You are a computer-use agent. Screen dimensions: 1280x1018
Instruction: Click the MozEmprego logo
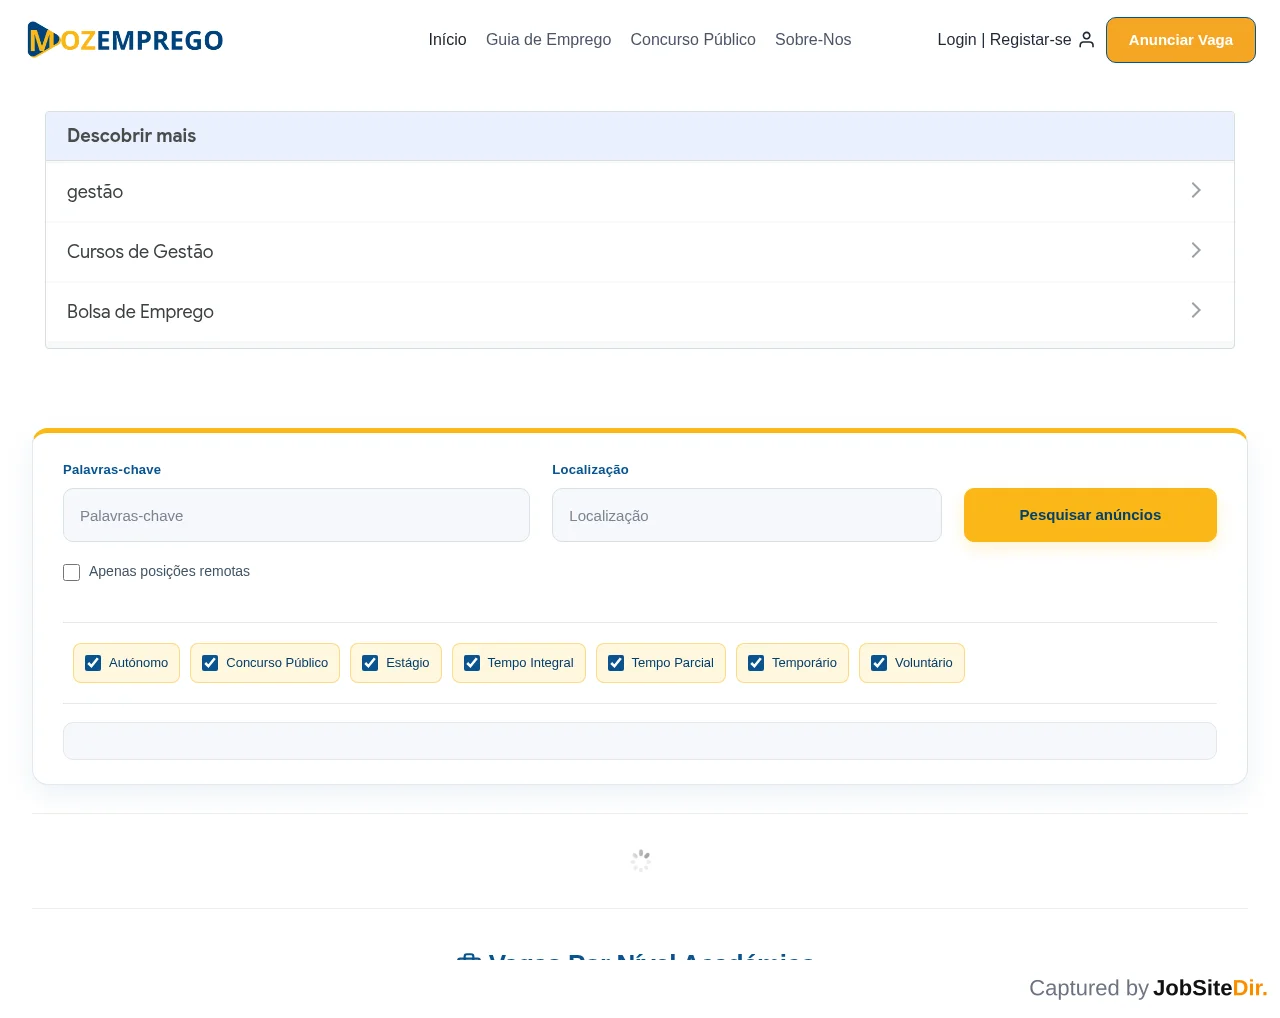[x=125, y=40]
